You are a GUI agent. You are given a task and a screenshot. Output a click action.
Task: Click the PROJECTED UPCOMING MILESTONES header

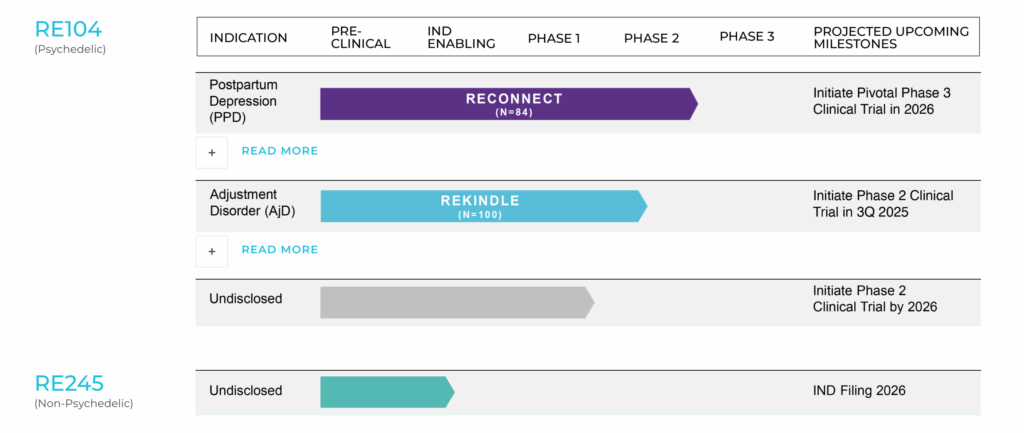891,38
